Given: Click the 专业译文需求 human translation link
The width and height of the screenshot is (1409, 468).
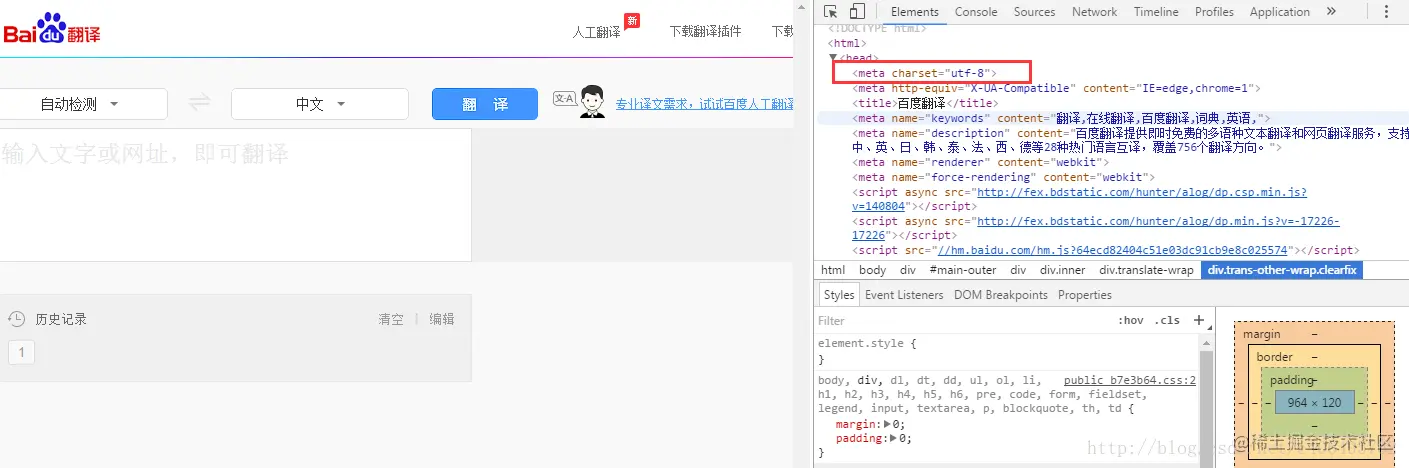Looking at the screenshot, I should point(704,104).
